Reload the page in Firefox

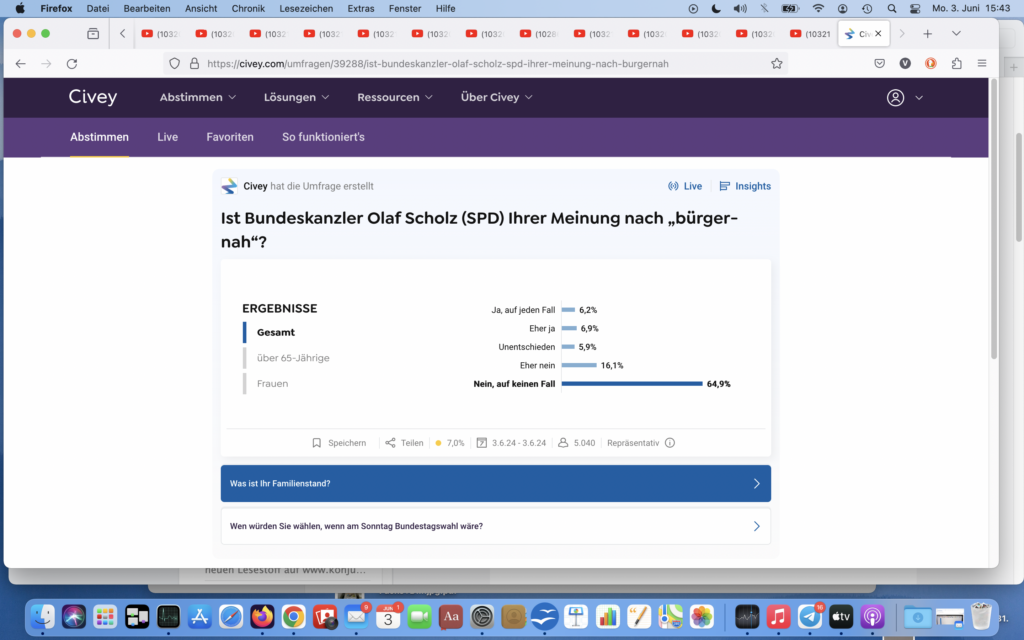click(72, 63)
